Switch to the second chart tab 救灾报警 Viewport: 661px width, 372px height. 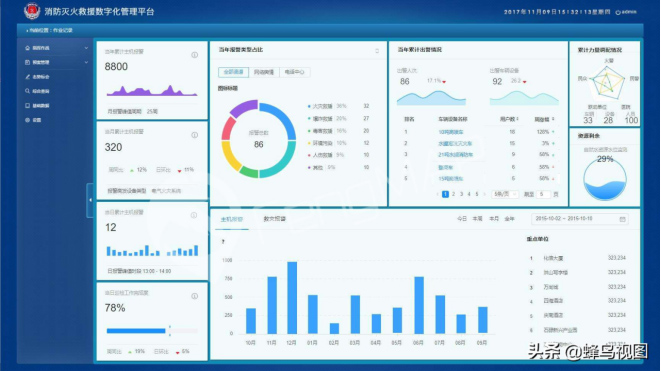coord(274,219)
